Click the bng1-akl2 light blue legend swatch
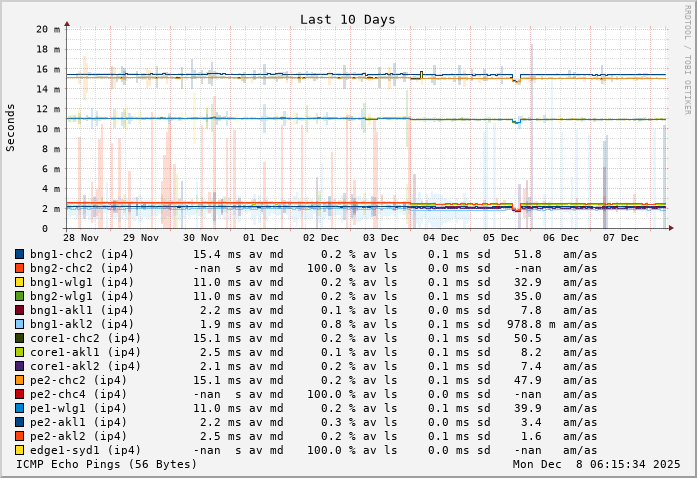697x478 pixels. pyautogui.click(x=19, y=324)
